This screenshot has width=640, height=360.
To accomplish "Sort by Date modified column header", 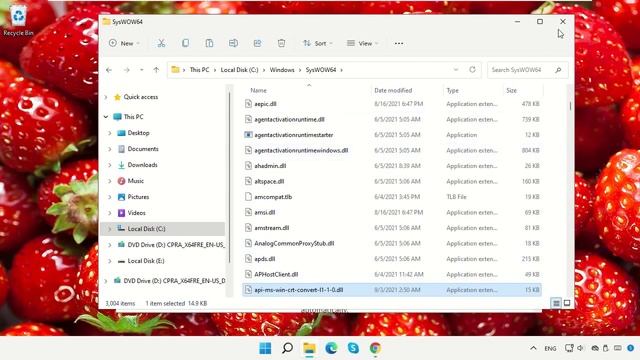I will tap(393, 91).
